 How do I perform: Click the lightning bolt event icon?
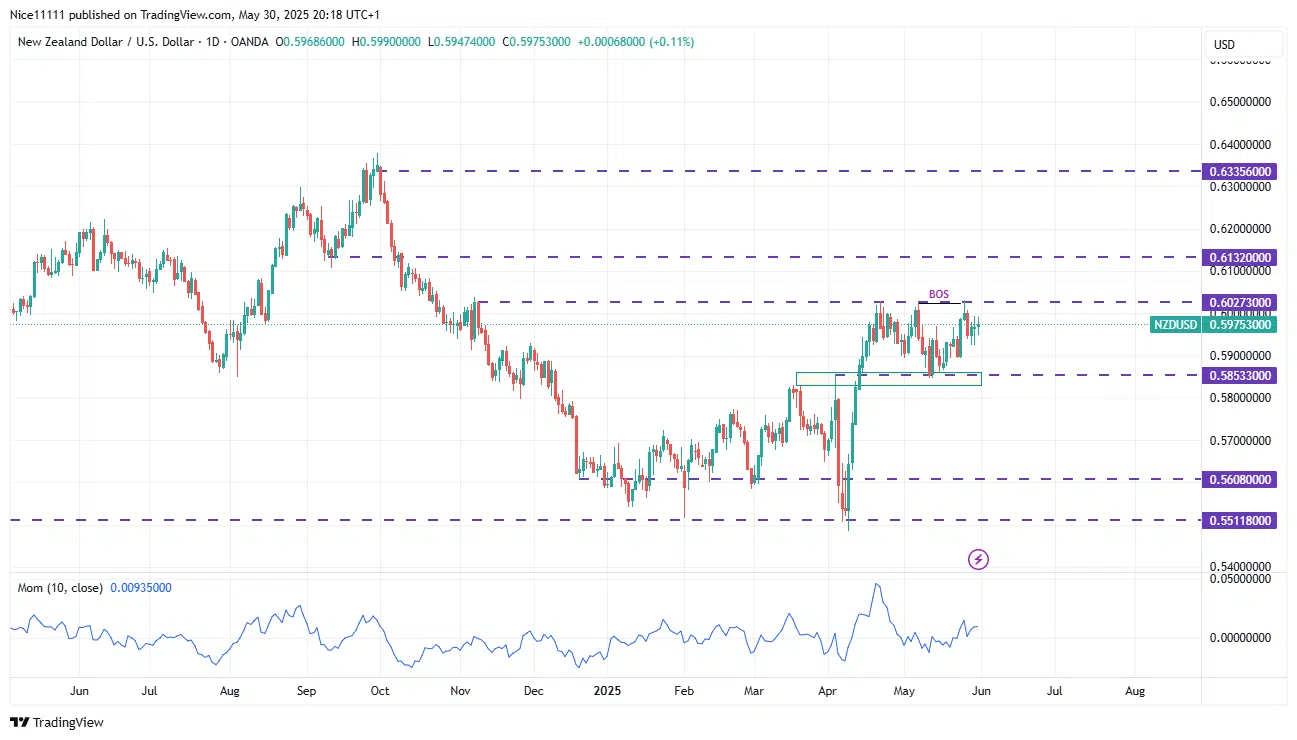coord(978,560)
